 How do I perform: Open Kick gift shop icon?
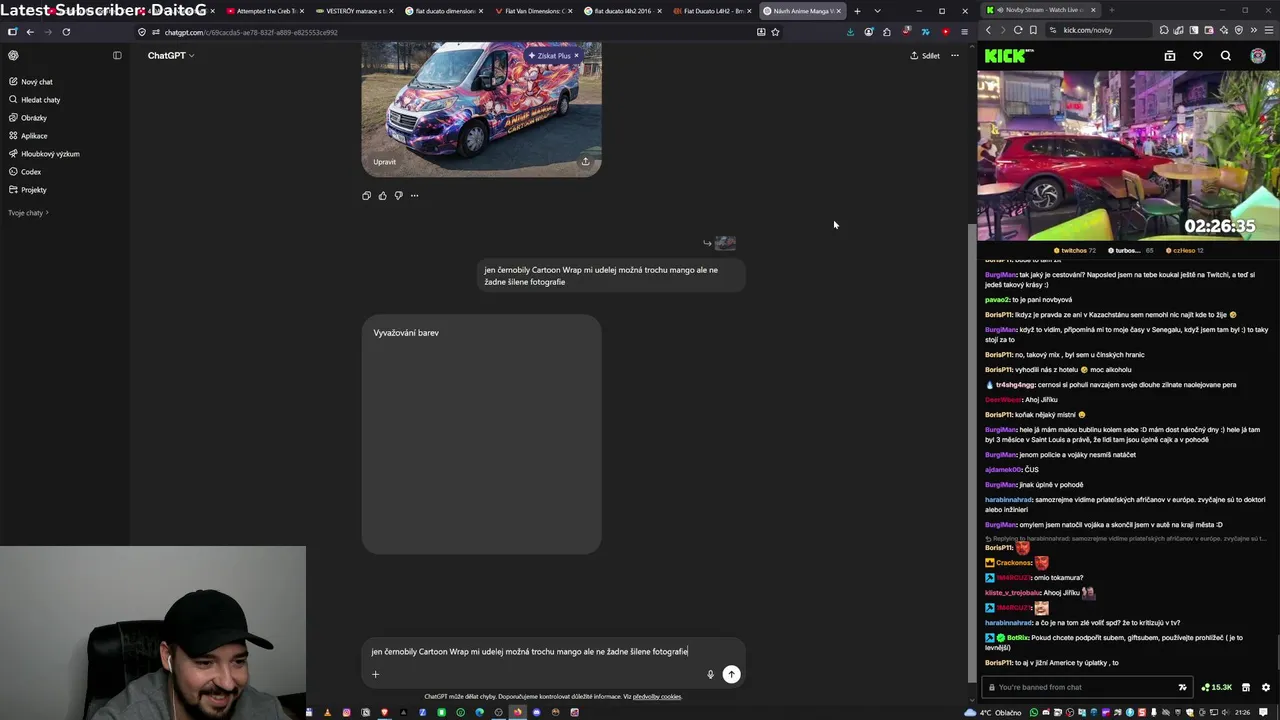click(1246, 688)
